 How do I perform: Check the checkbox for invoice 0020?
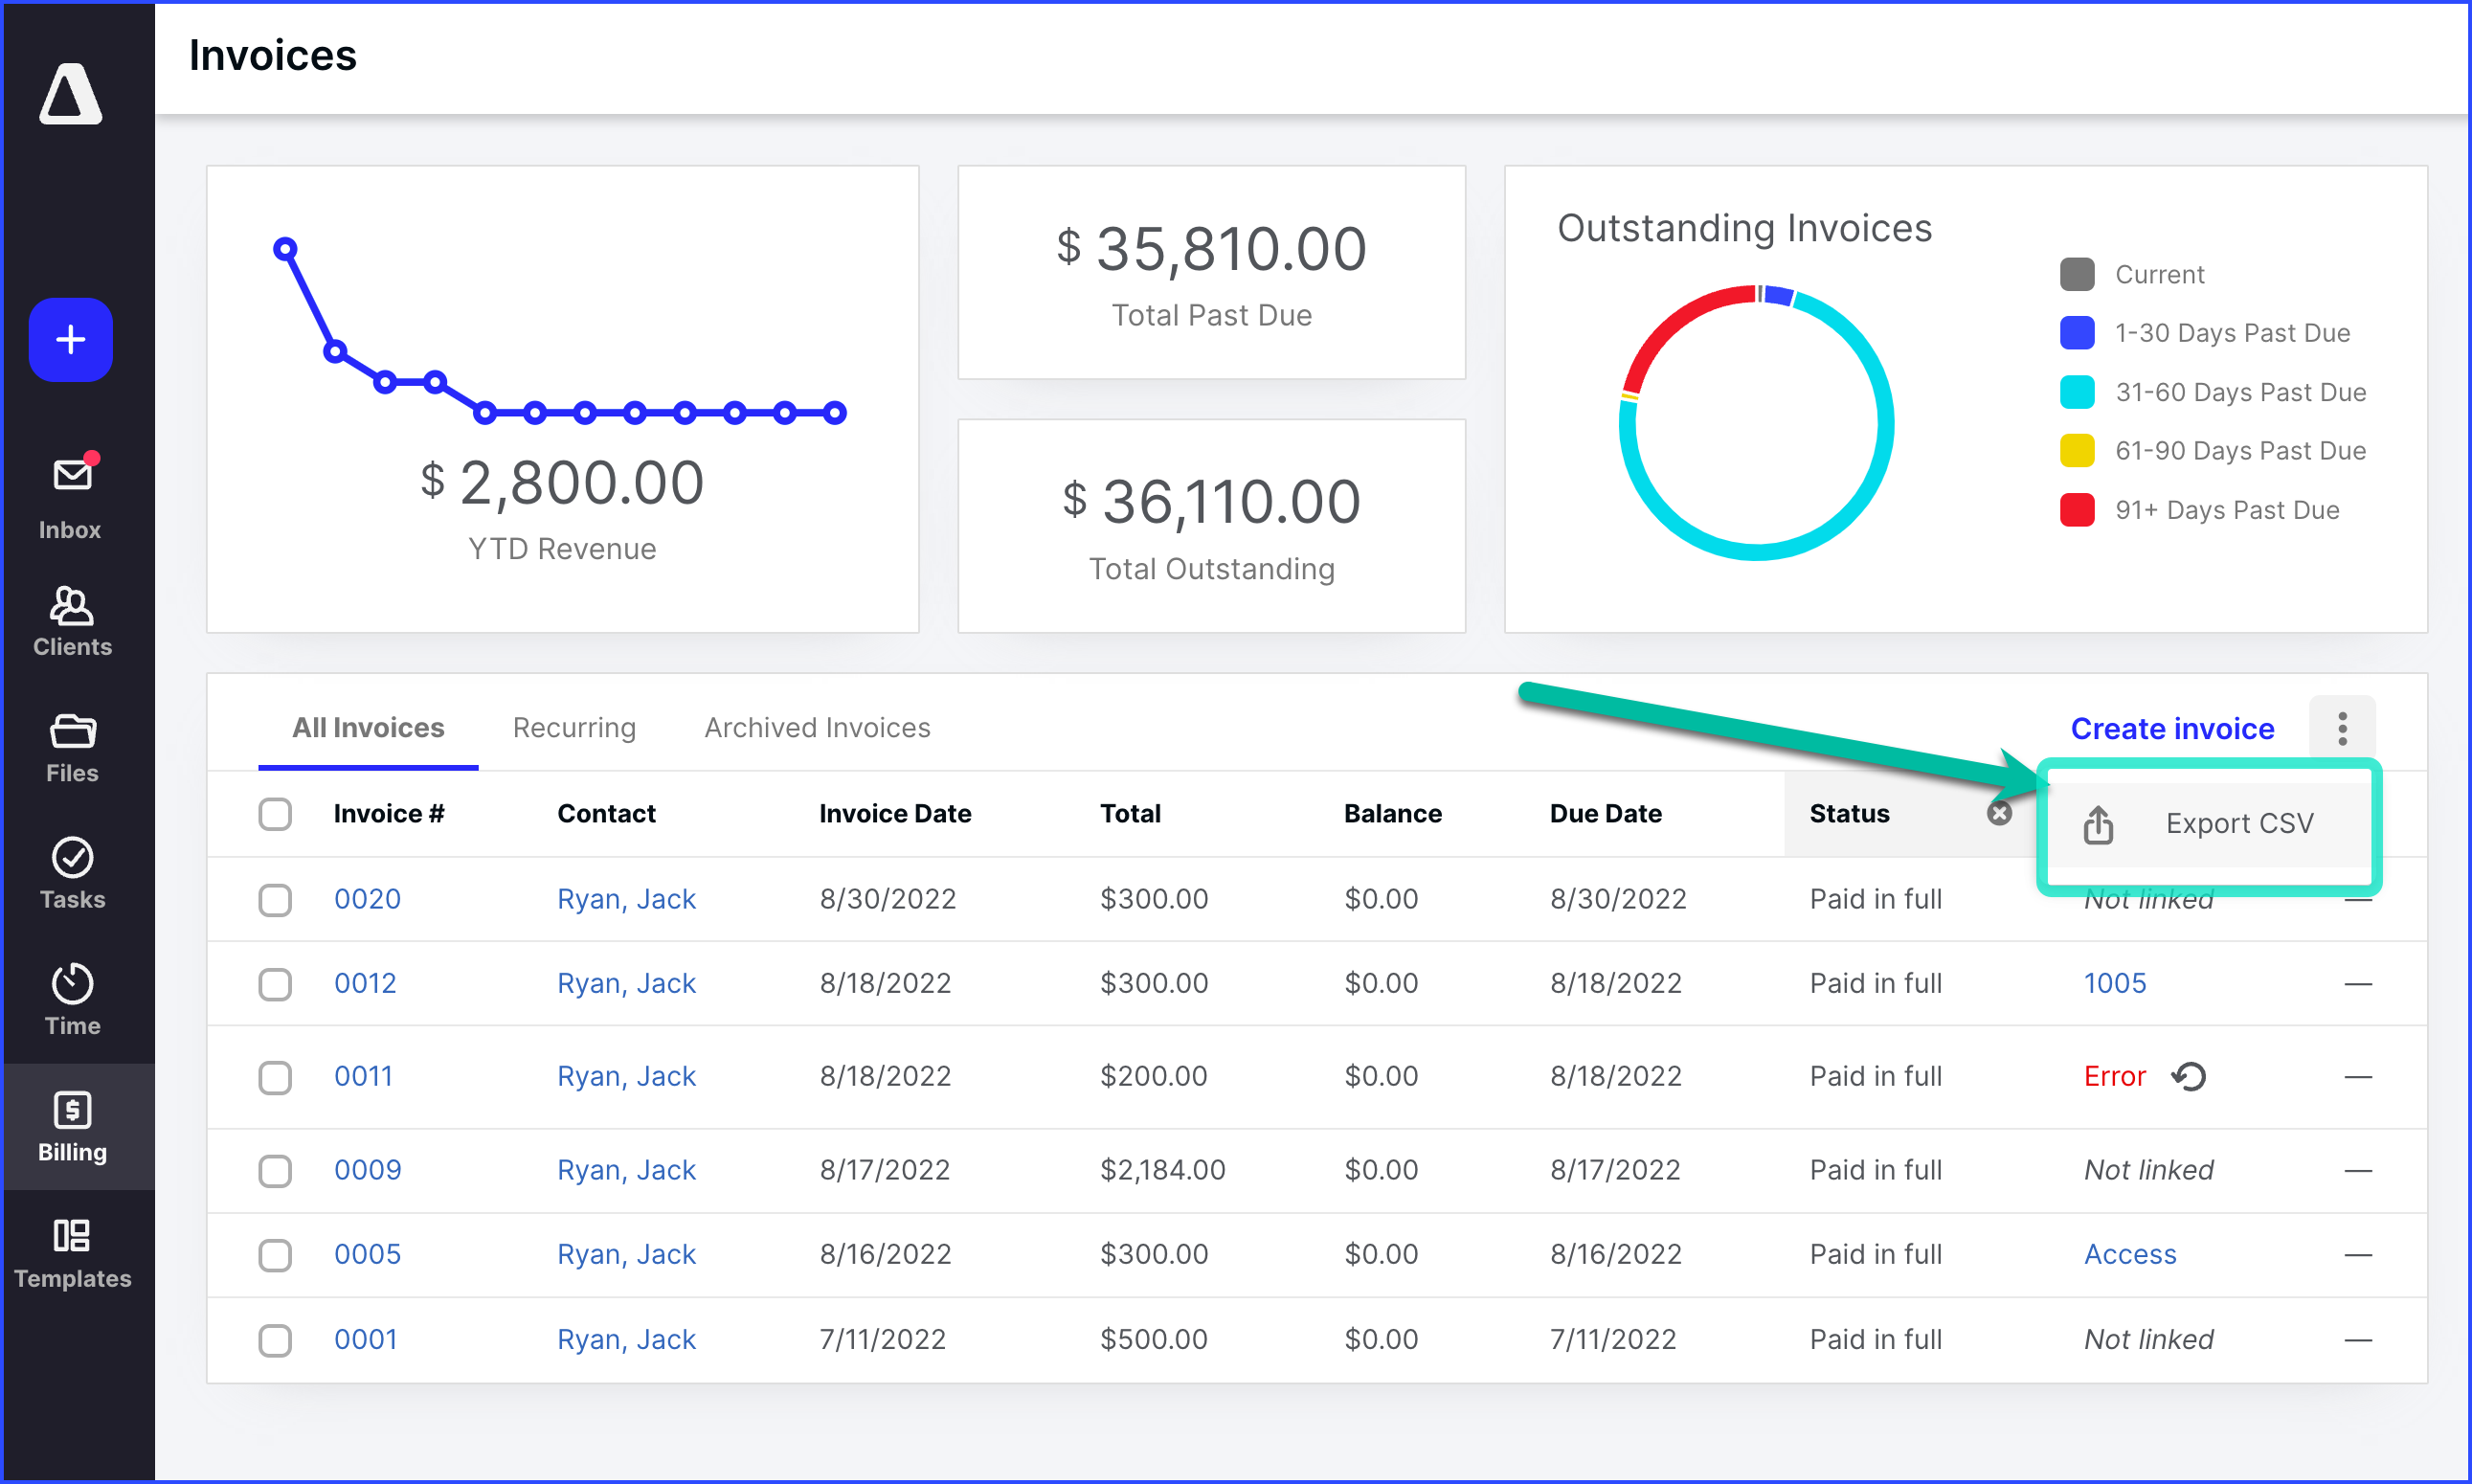274,899
